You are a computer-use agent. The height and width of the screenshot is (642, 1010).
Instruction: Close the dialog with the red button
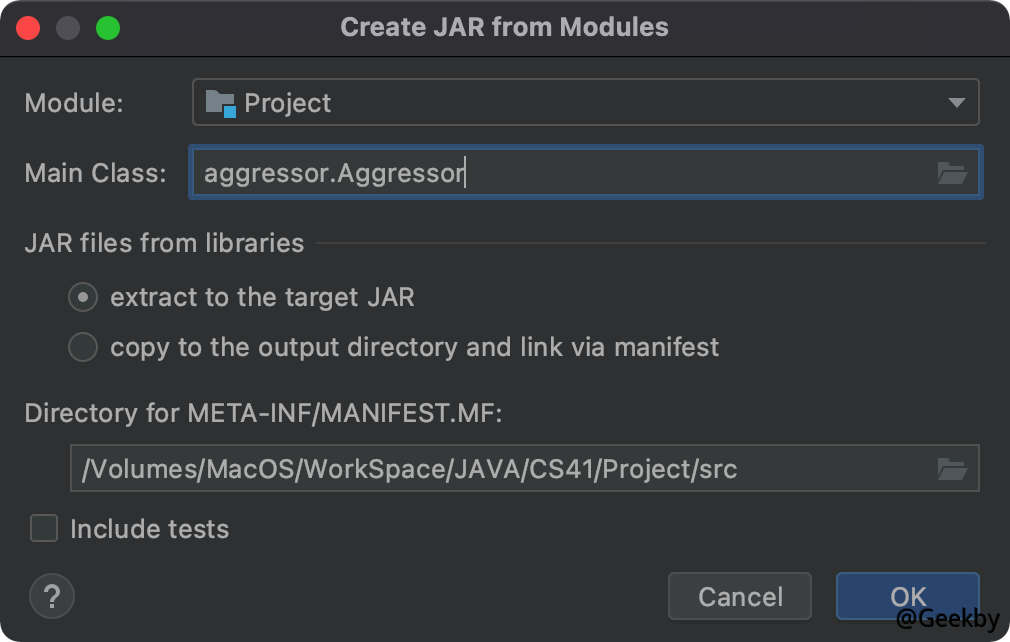click(28, 28)
